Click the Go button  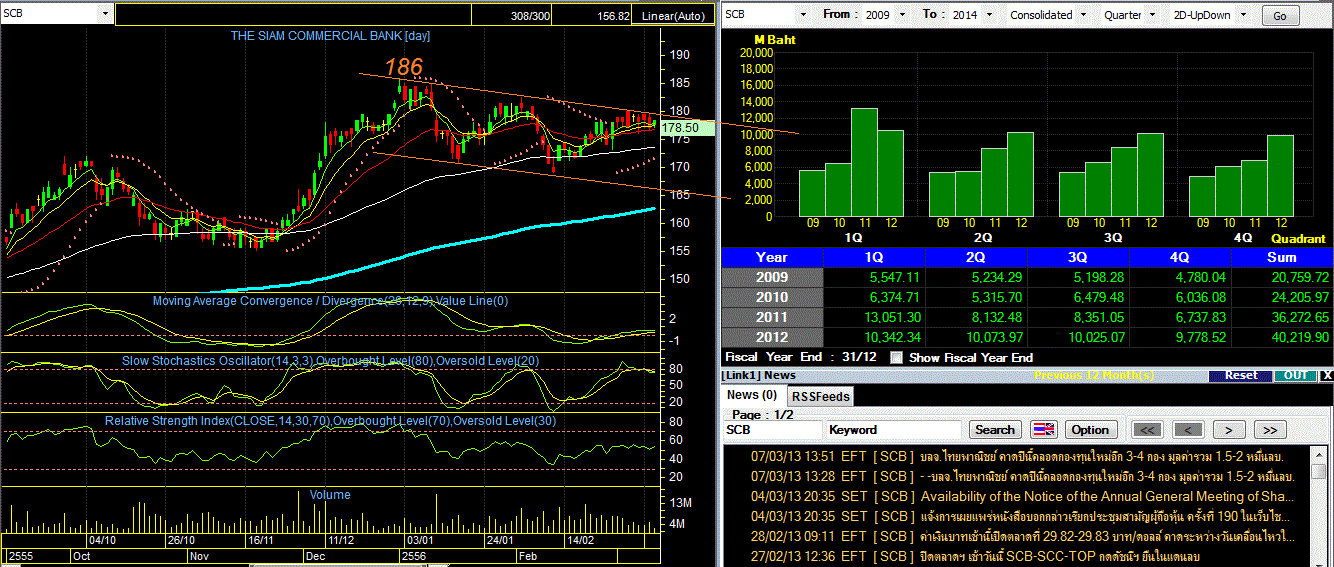point(1280,16)
